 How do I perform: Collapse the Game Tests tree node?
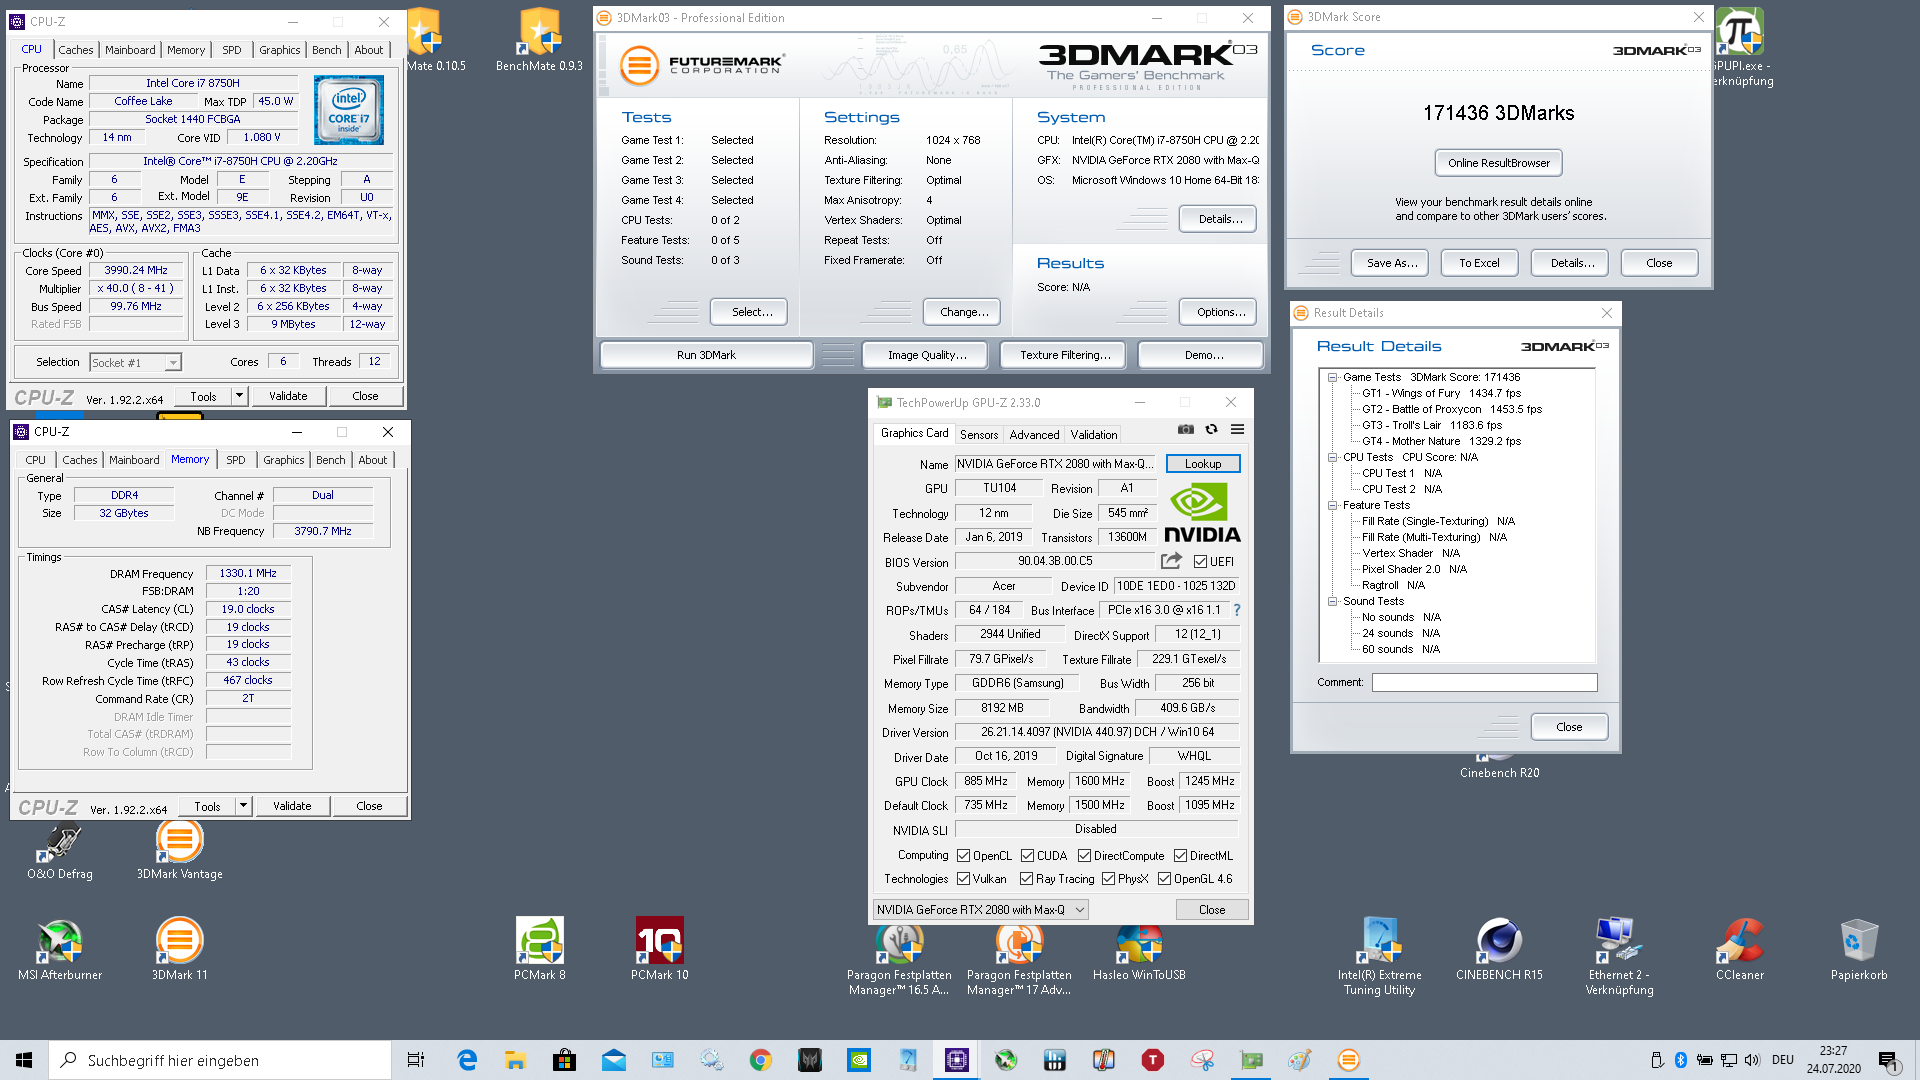(1332, 377)
